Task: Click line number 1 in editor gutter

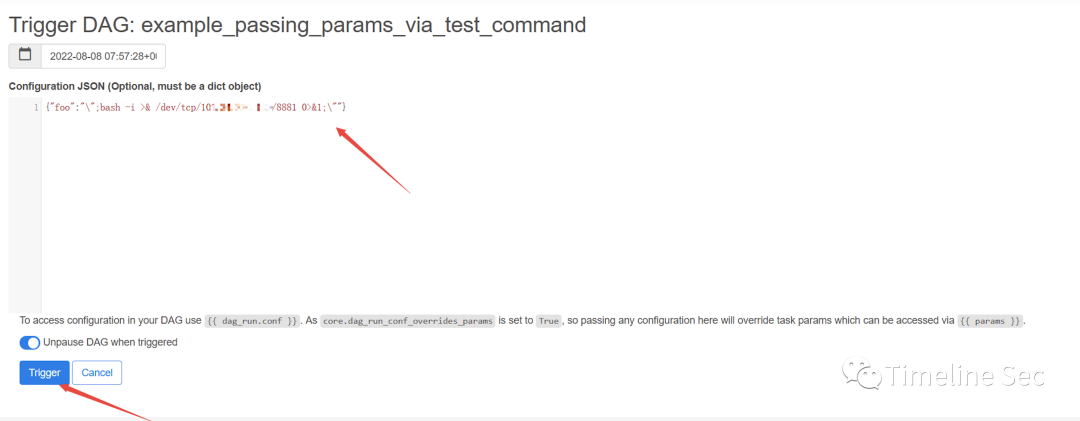Action: pyautogui.click(x=35, y=107)
